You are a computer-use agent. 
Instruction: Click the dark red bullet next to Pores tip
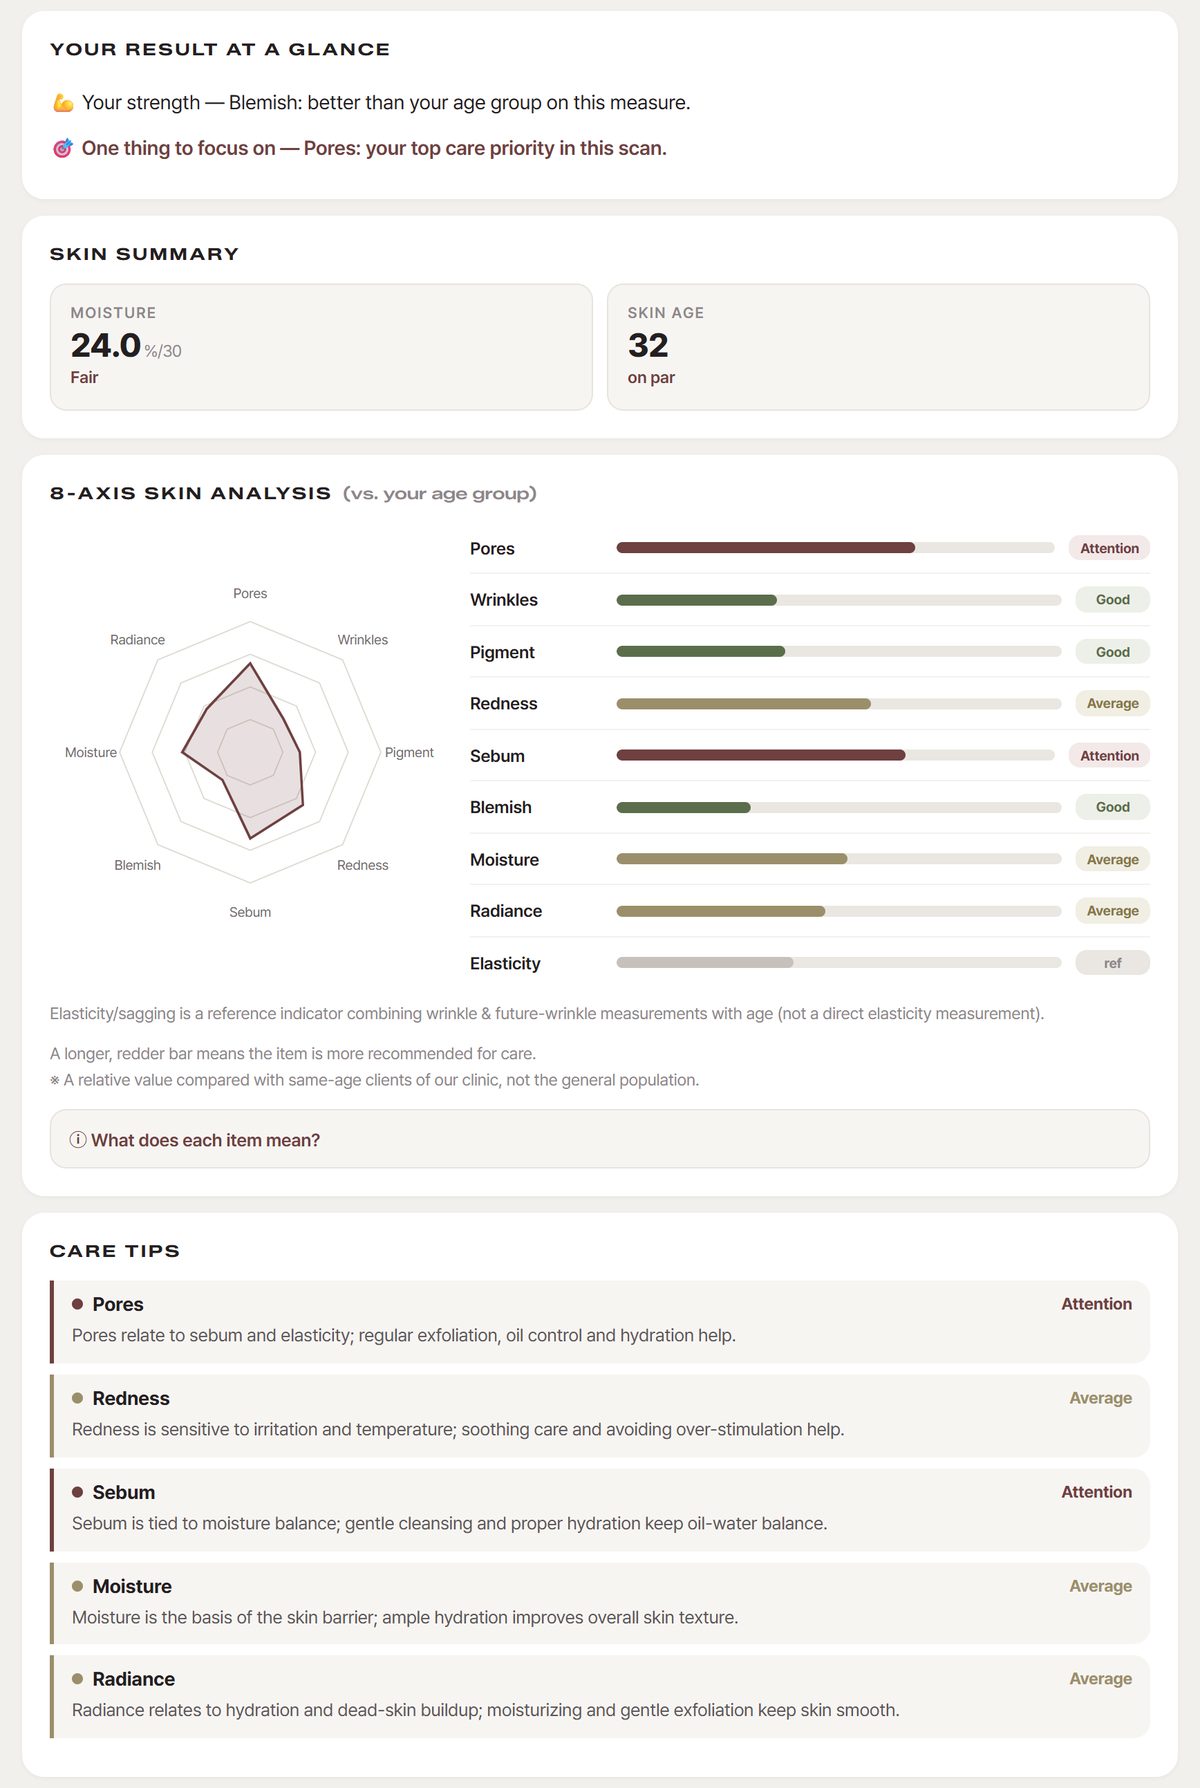(x=77, y=1304)
